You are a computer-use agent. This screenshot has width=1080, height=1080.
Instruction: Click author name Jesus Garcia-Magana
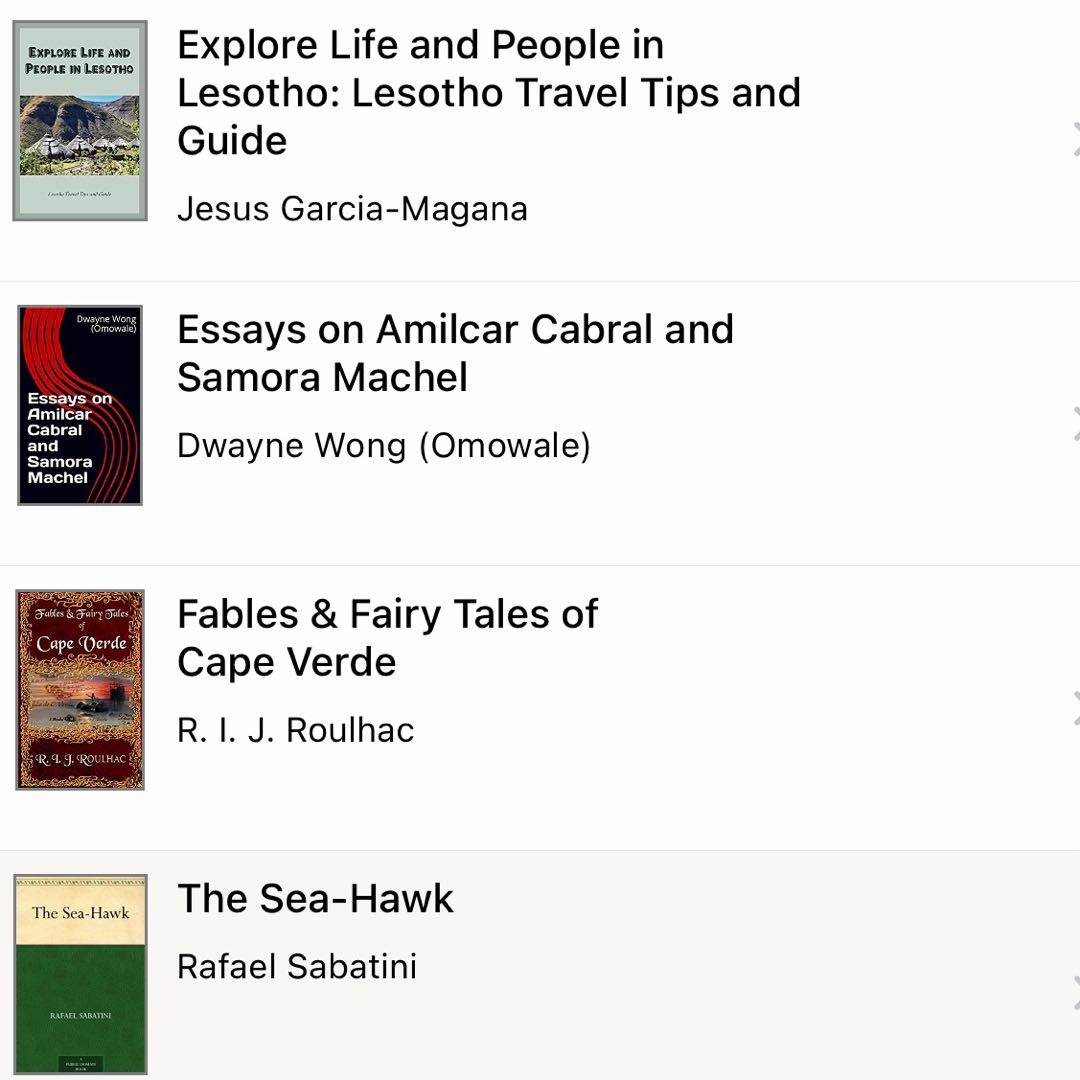point(352,209)
